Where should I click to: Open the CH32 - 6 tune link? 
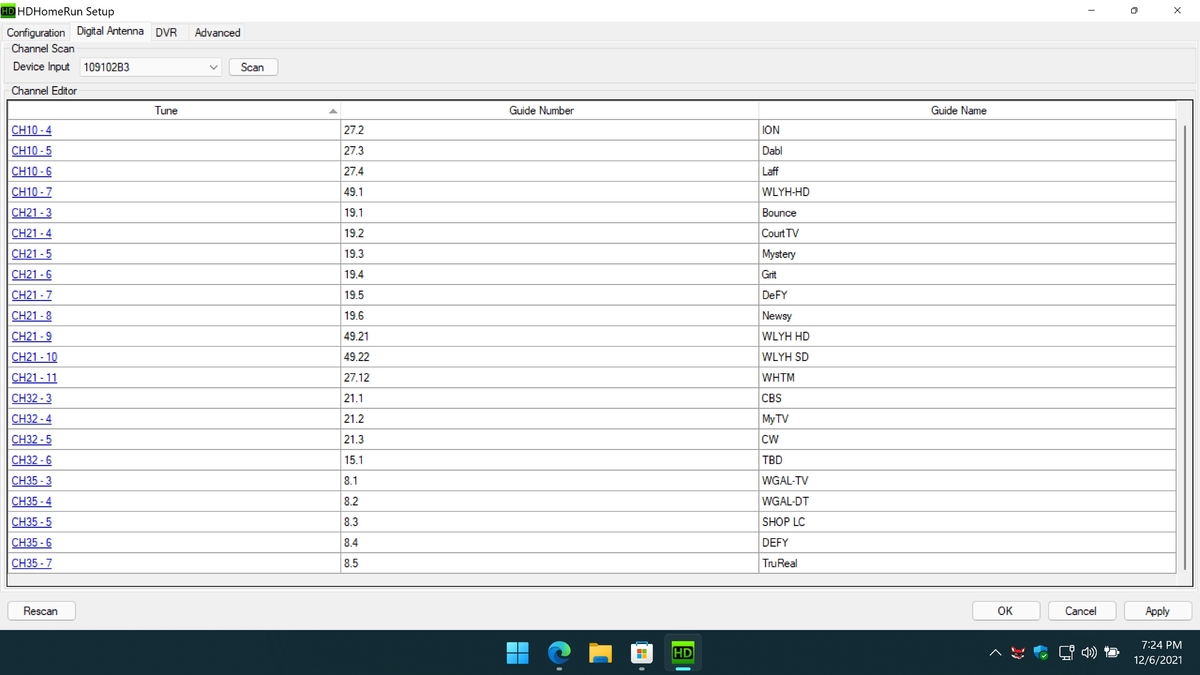click(x=31, y=460)
